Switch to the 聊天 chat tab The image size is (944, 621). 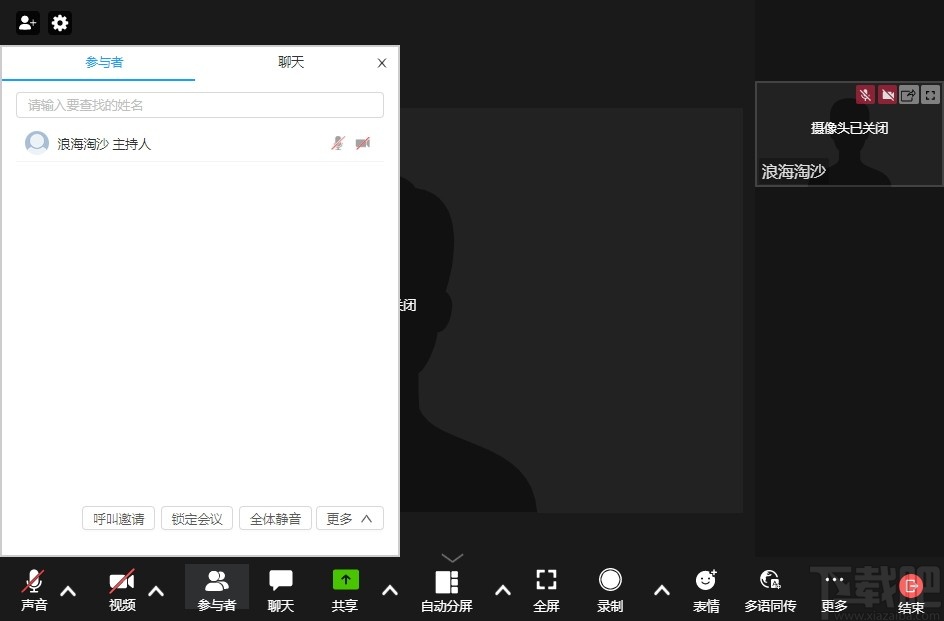291,61
